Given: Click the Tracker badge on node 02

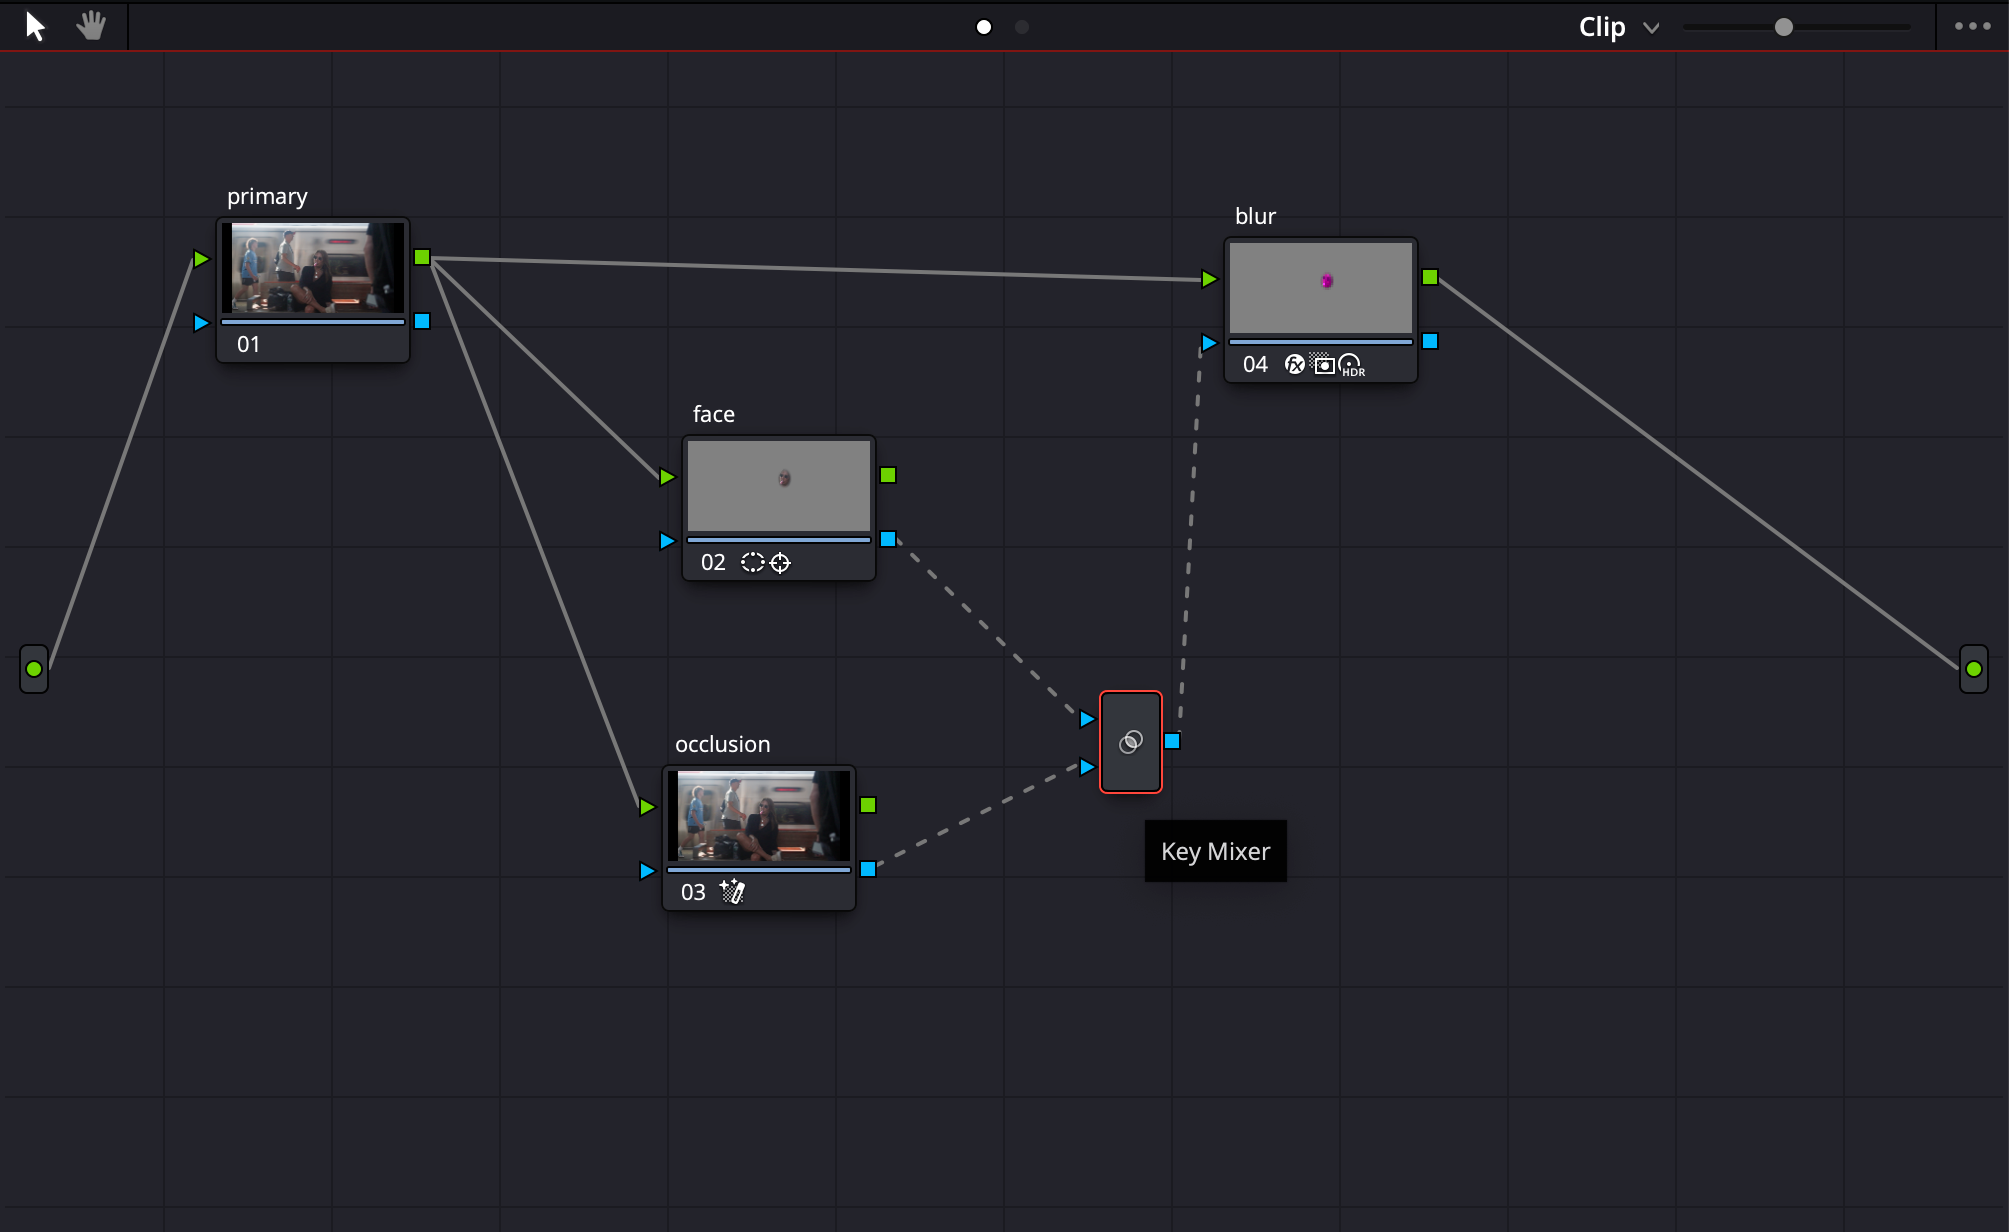Looking at the screenshot, I should pyautogui.click(x=780, y=562).
